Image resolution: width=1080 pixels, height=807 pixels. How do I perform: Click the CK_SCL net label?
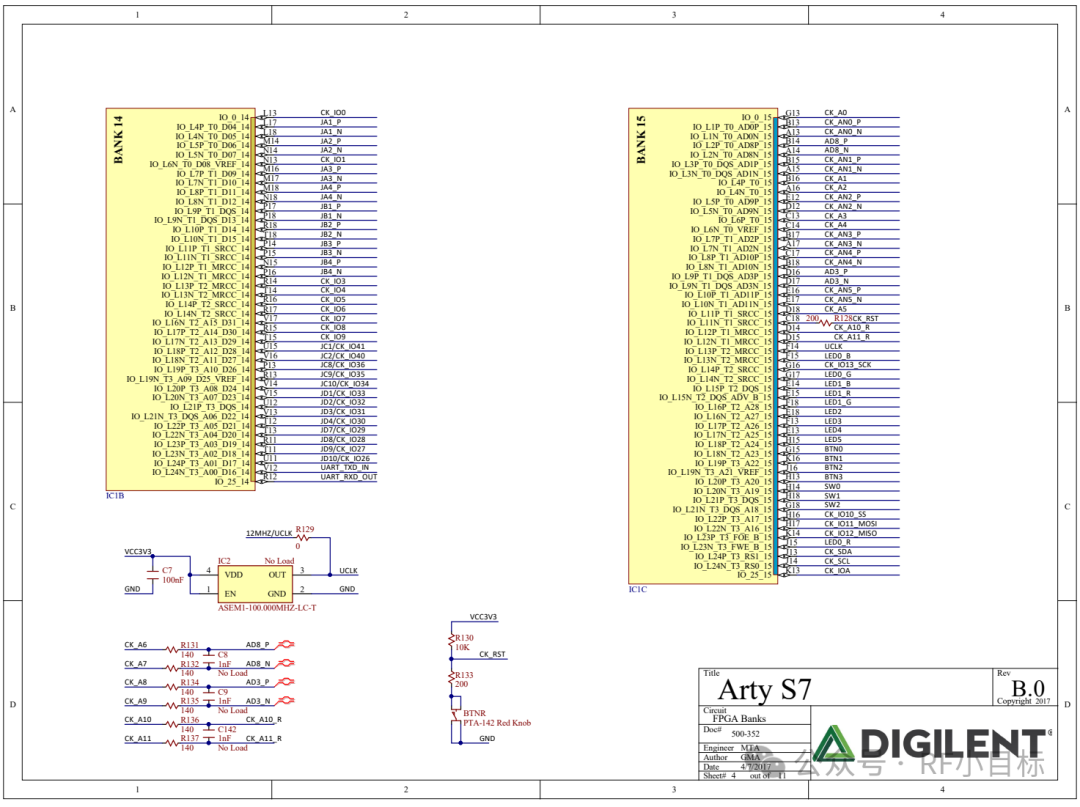[837, 561]
